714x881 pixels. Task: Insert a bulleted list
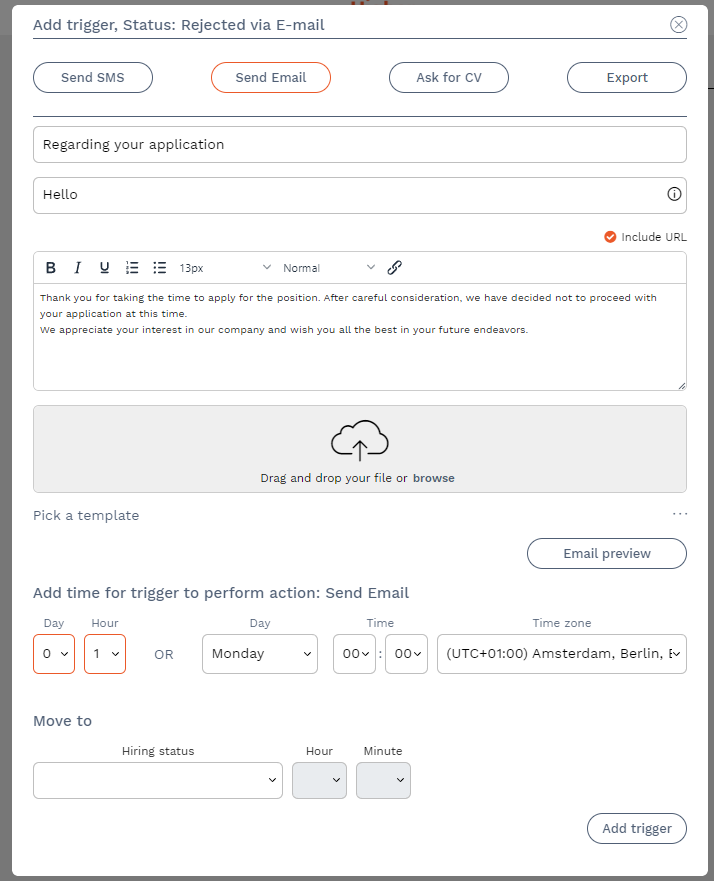160,268
